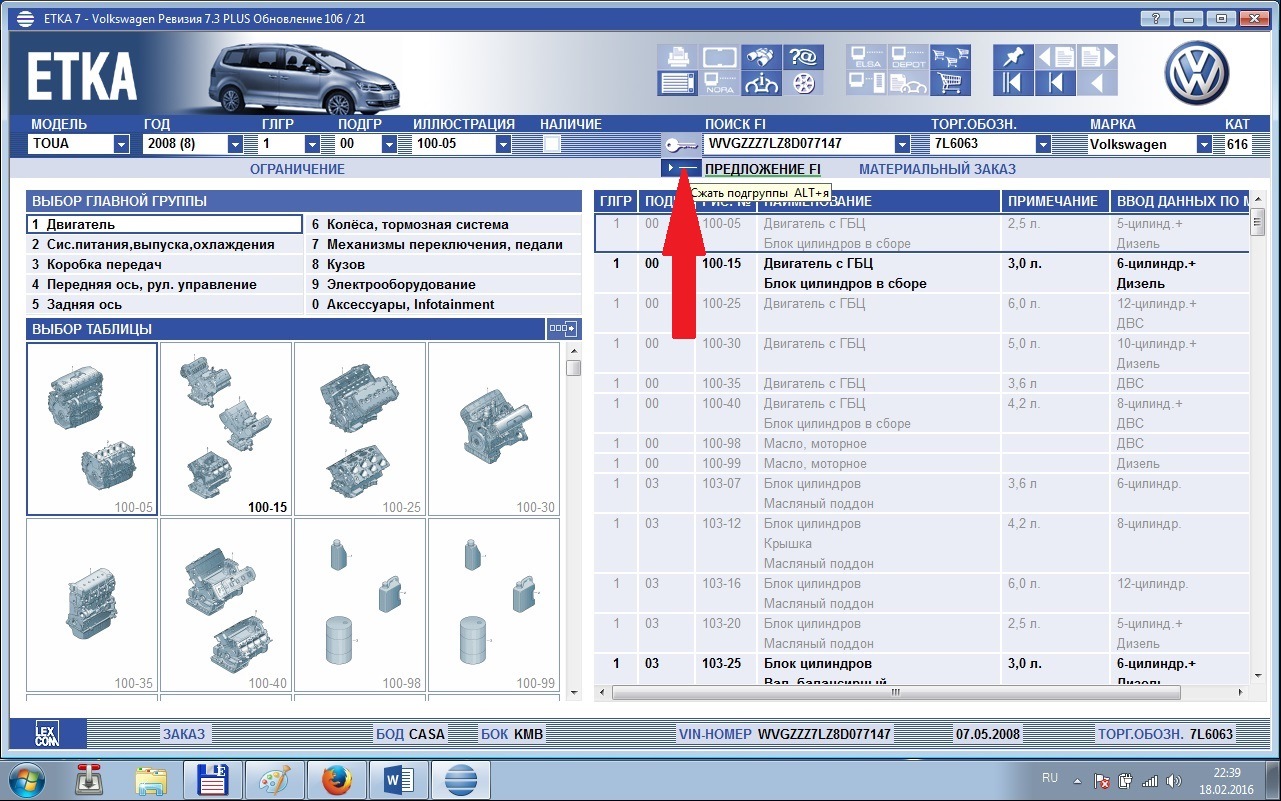Select row 100-15 Двигатель с ГБЦ 3,0 л.
The height and width of the screenshot is (801, 1281).
coord(921,273)
